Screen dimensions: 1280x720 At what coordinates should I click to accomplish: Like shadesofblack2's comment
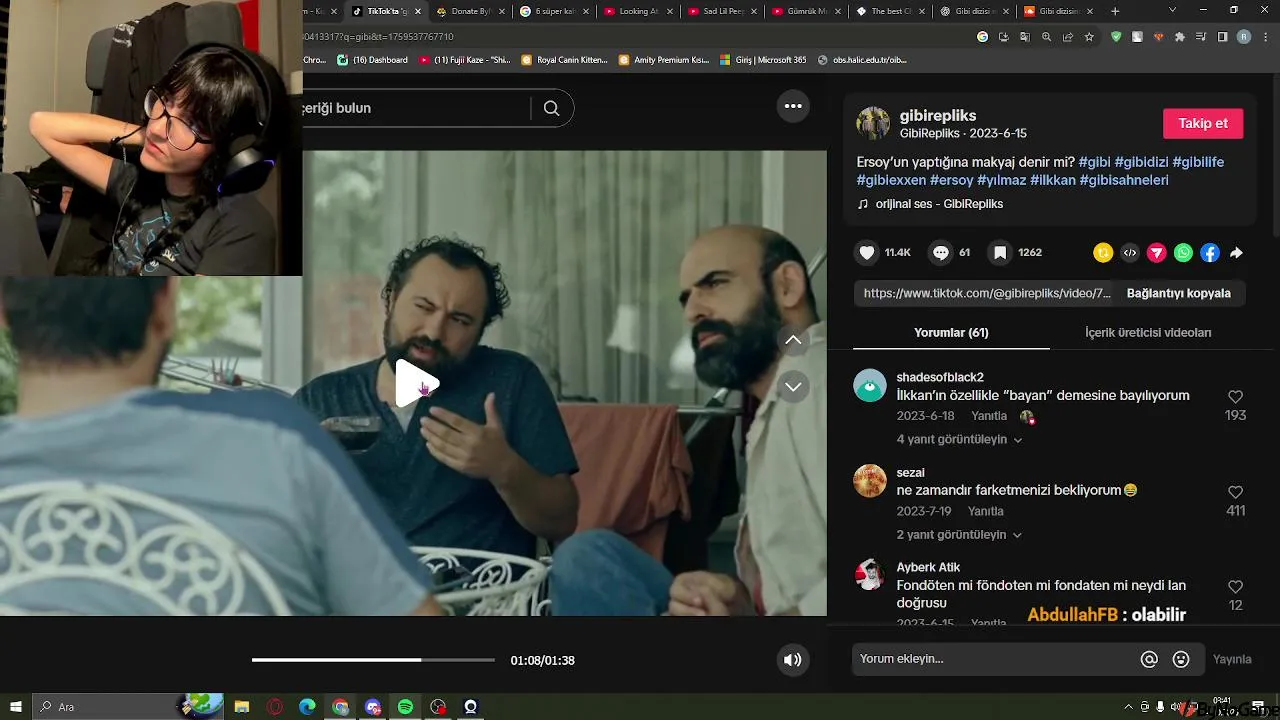(x=1235, y=397)
